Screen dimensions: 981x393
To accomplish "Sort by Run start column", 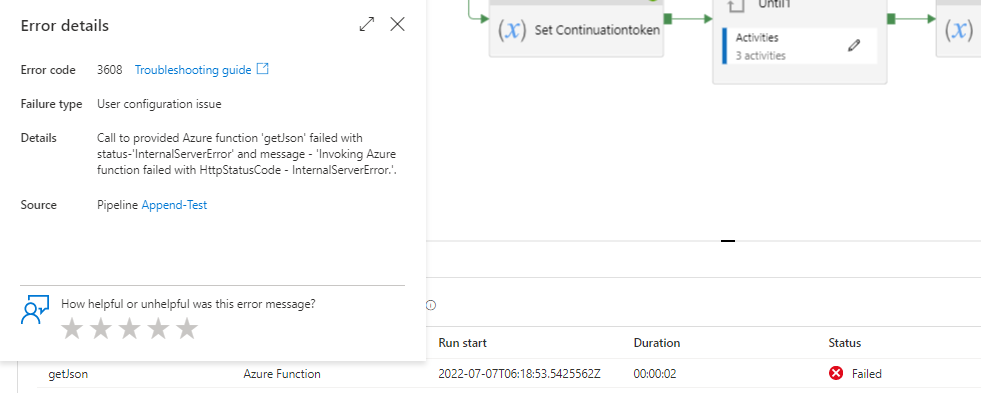I will click(x=462, y=343).
